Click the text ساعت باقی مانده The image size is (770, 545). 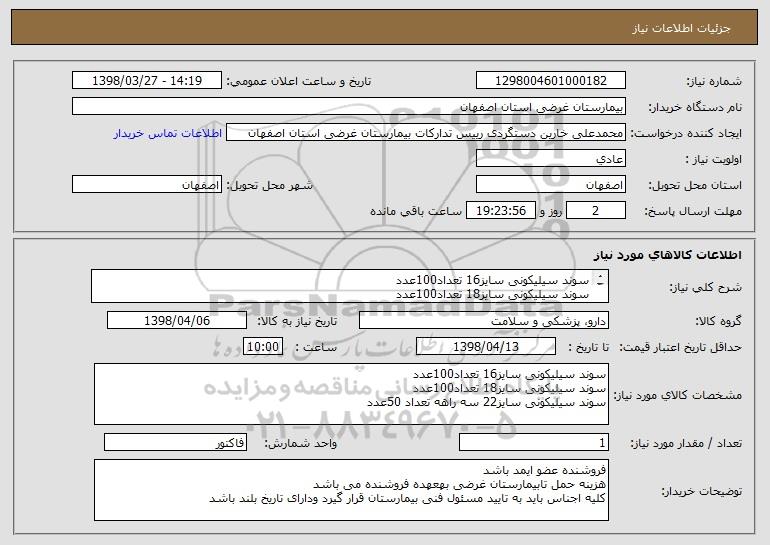(x=415, y=211)
